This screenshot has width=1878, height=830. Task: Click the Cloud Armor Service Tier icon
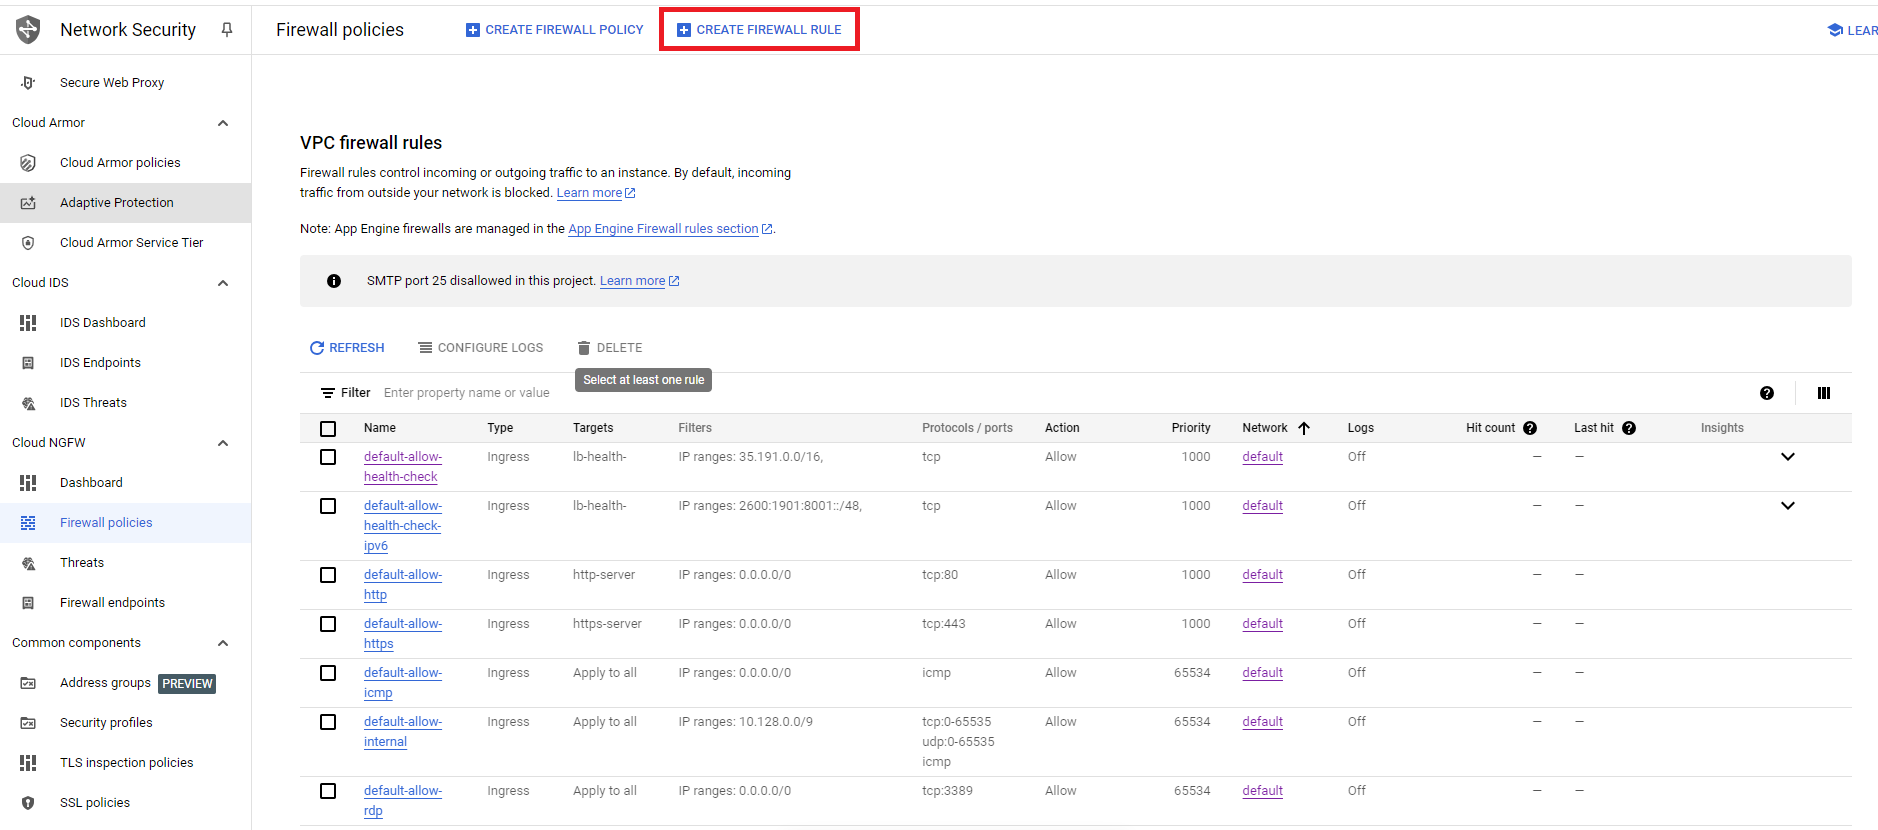click(28, 243)
